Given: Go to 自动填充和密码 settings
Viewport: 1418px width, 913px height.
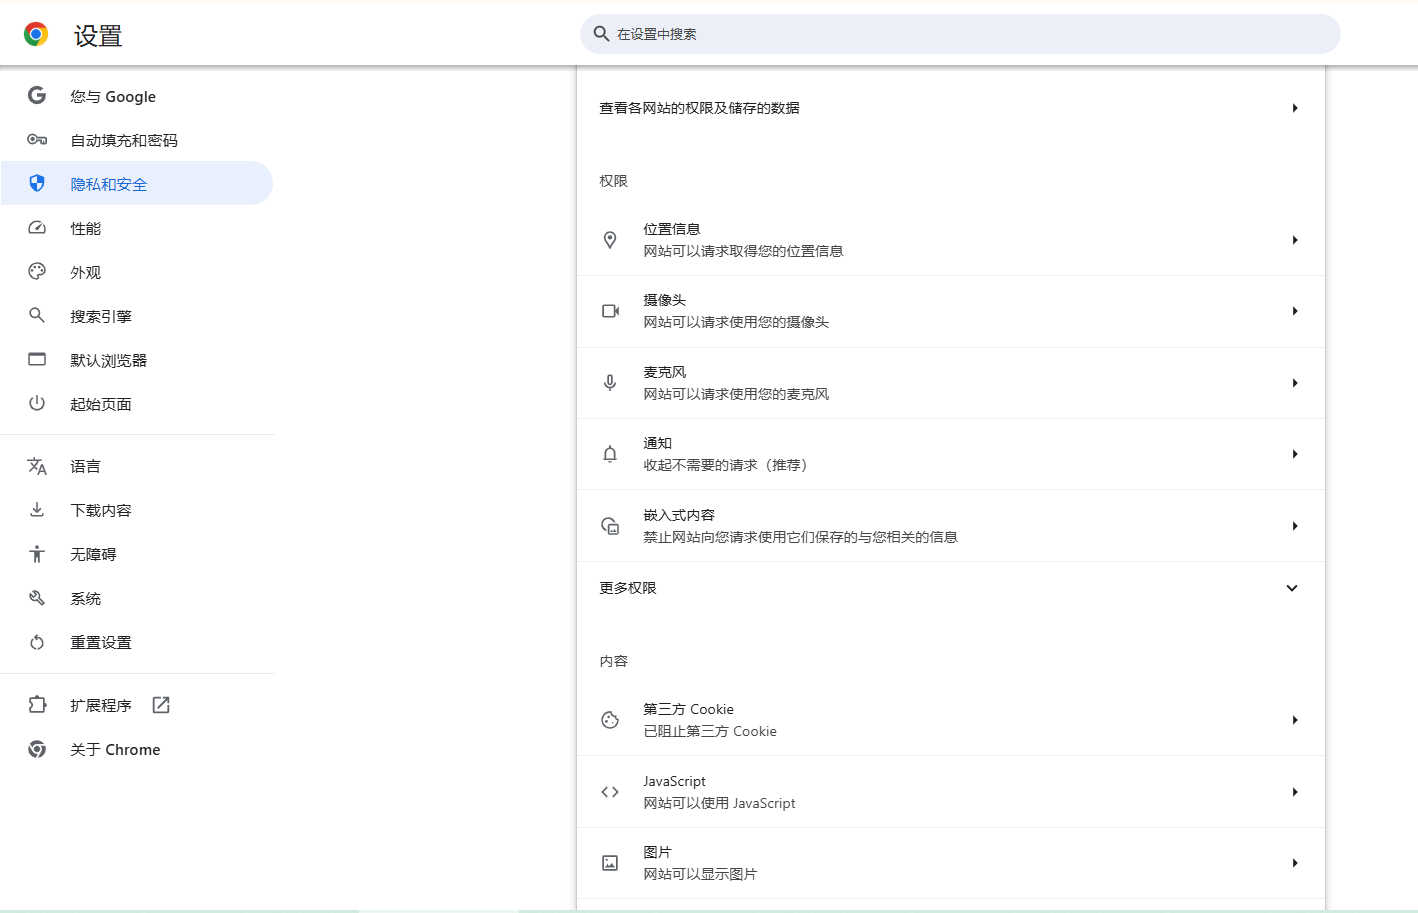Looking at the screenshot, I should pyautogui.click(x=137, y=140).
